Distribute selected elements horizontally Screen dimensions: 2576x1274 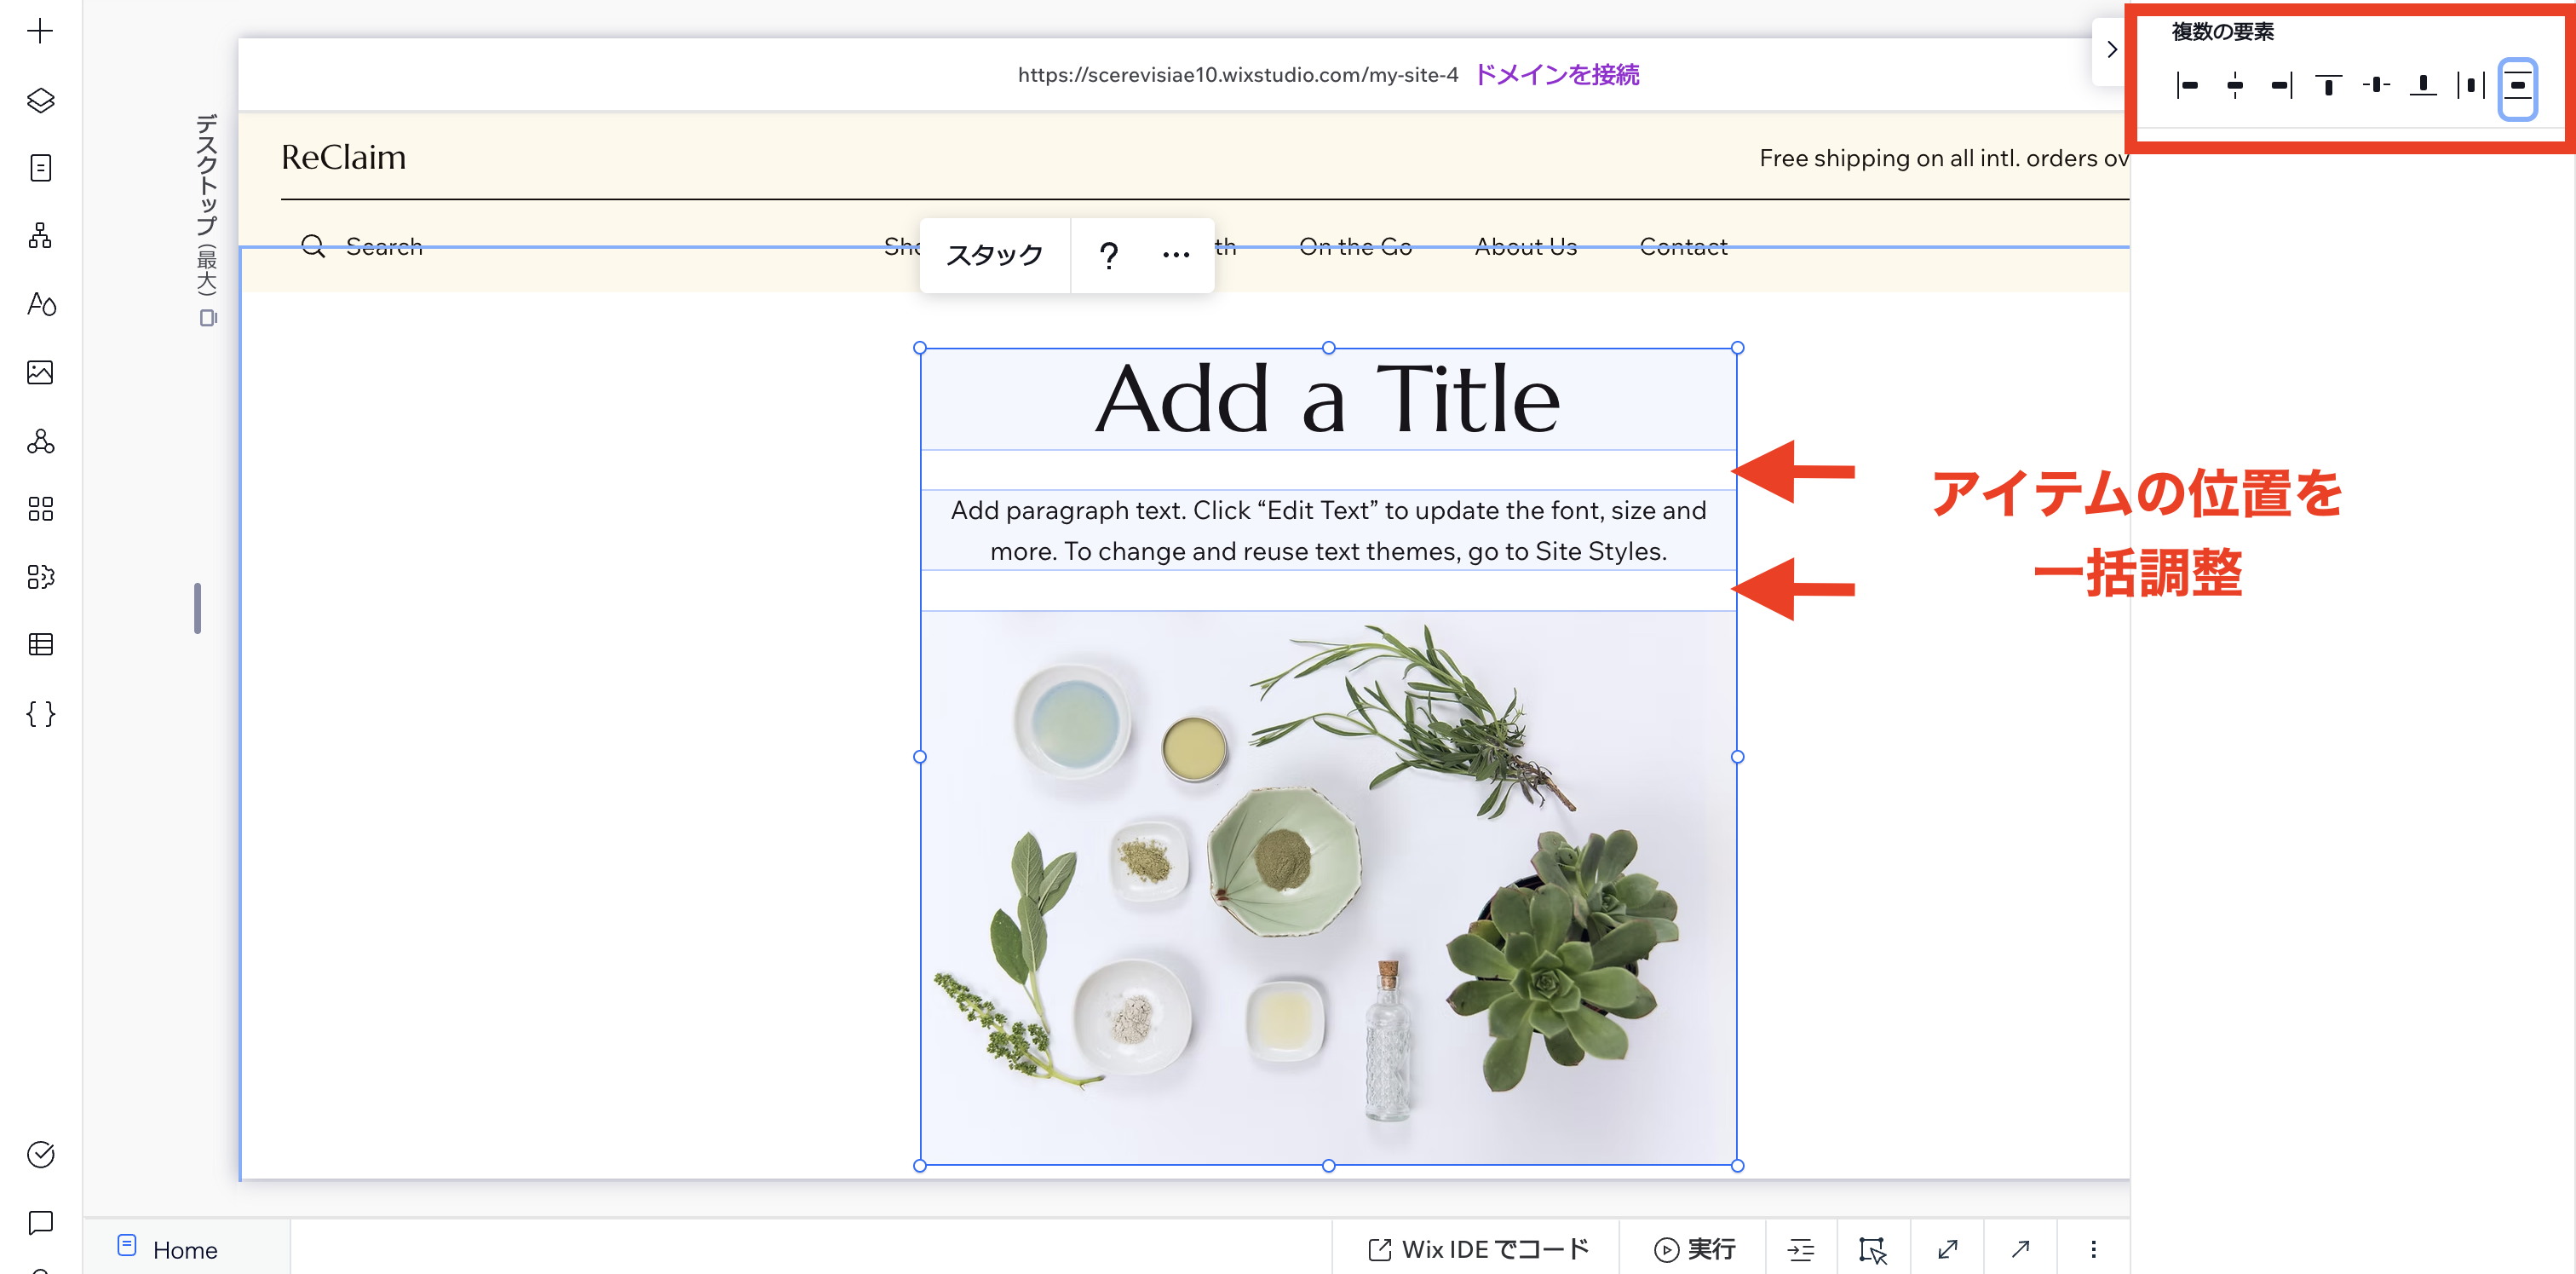tap(2470, 86)
